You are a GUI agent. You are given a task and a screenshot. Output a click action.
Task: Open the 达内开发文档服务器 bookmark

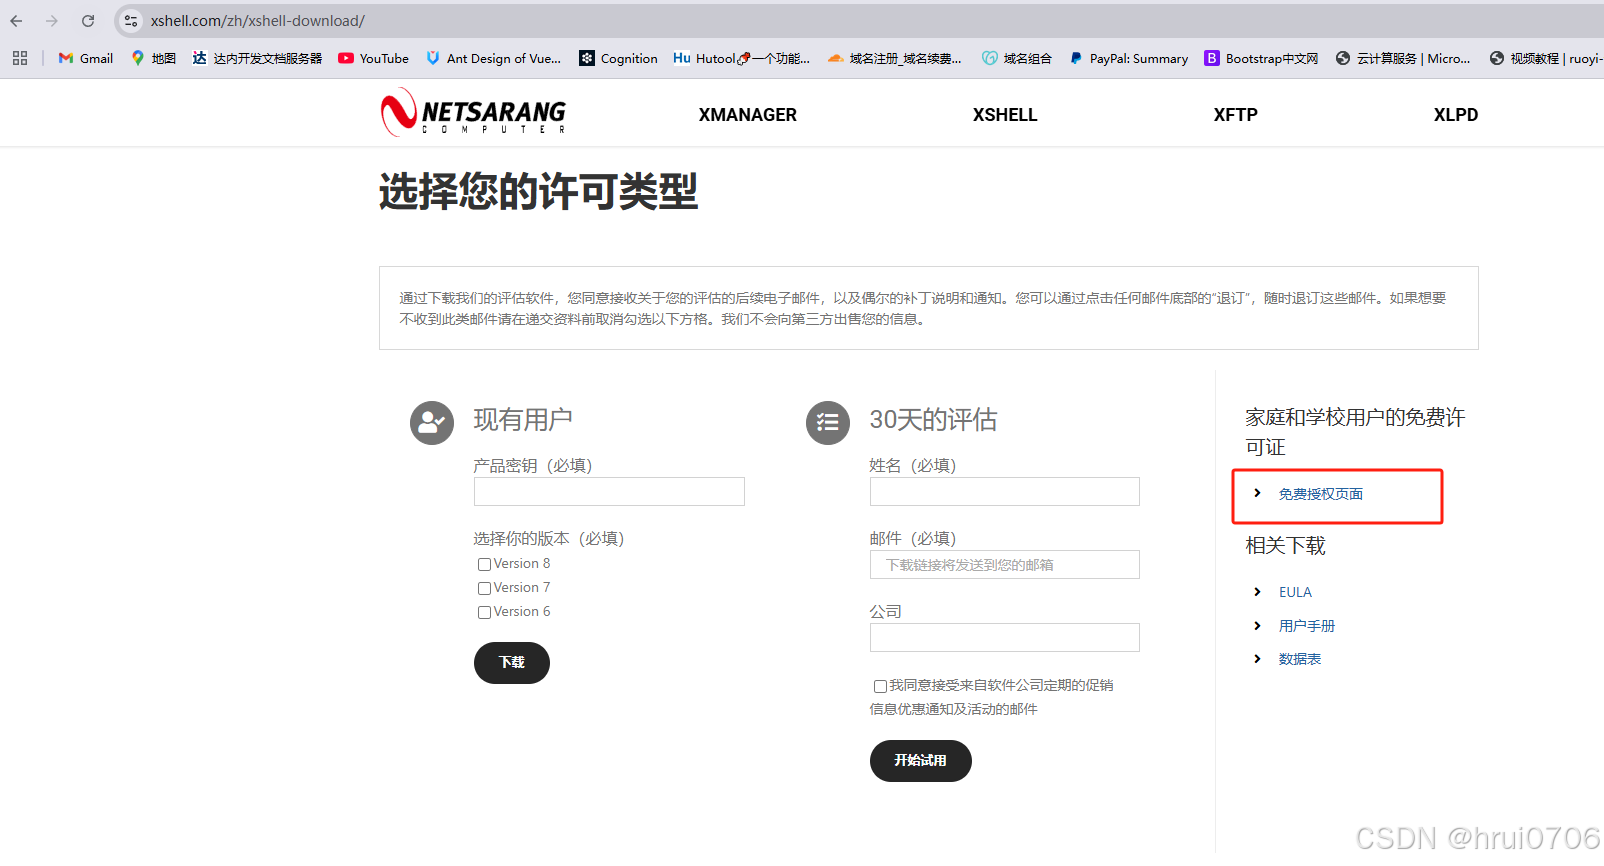[257, 58]
